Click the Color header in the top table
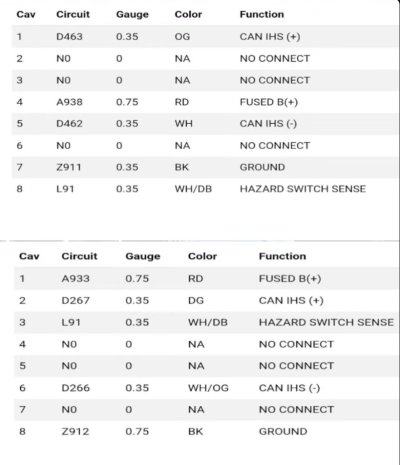 [x=188, y=14]
